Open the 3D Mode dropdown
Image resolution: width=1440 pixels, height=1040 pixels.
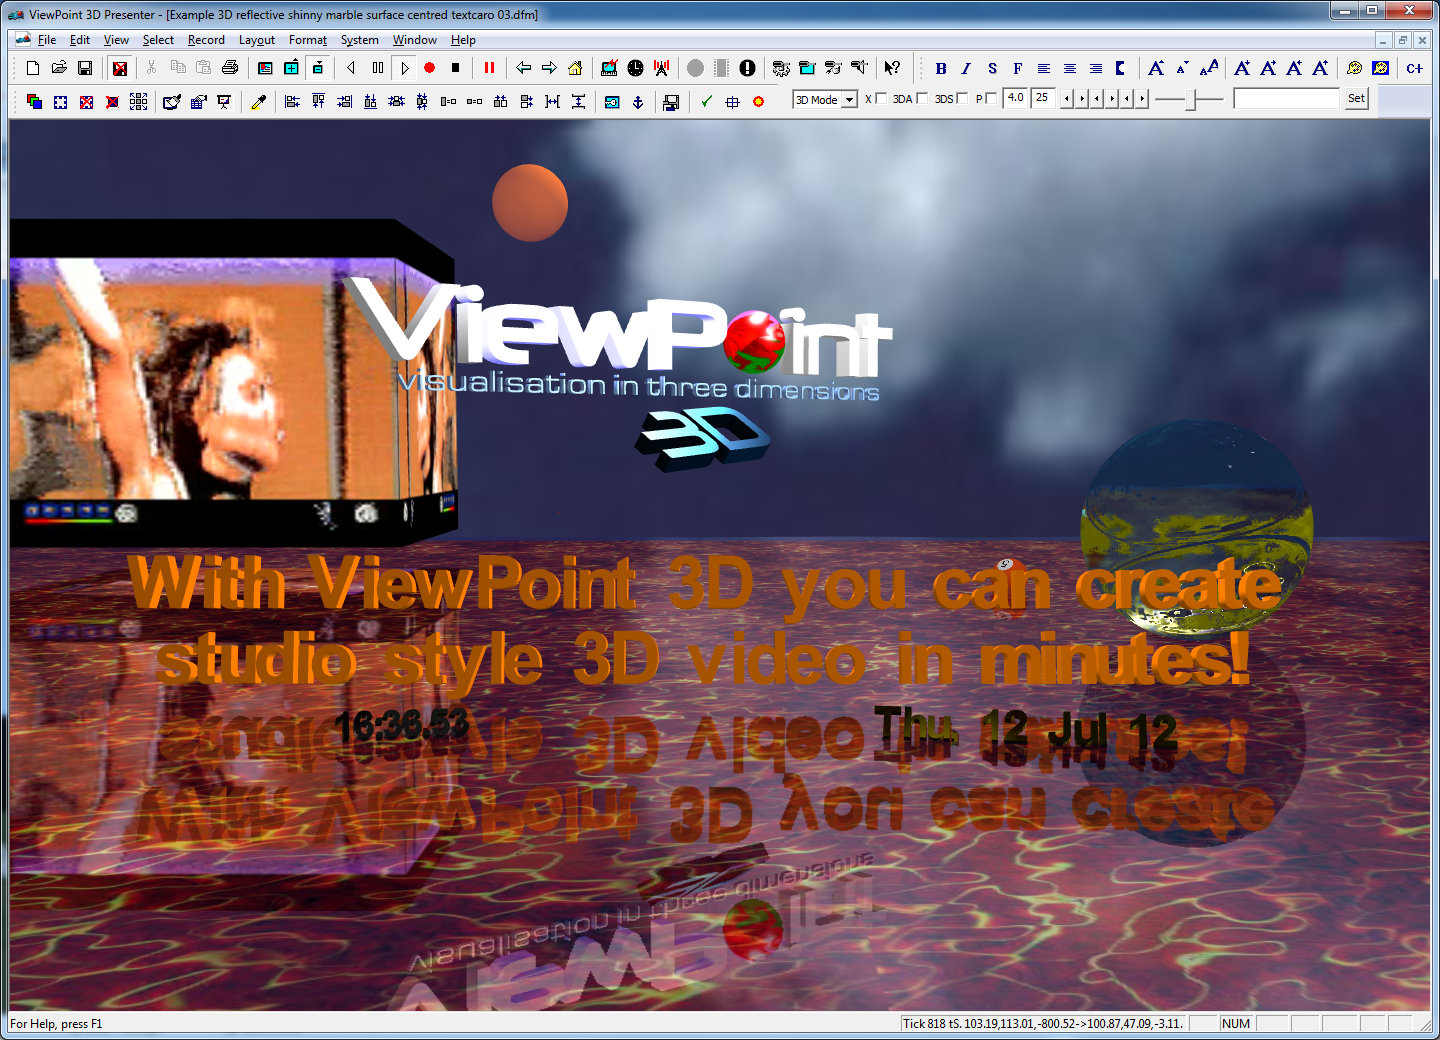pyautogui.click(x=825, y=100)
